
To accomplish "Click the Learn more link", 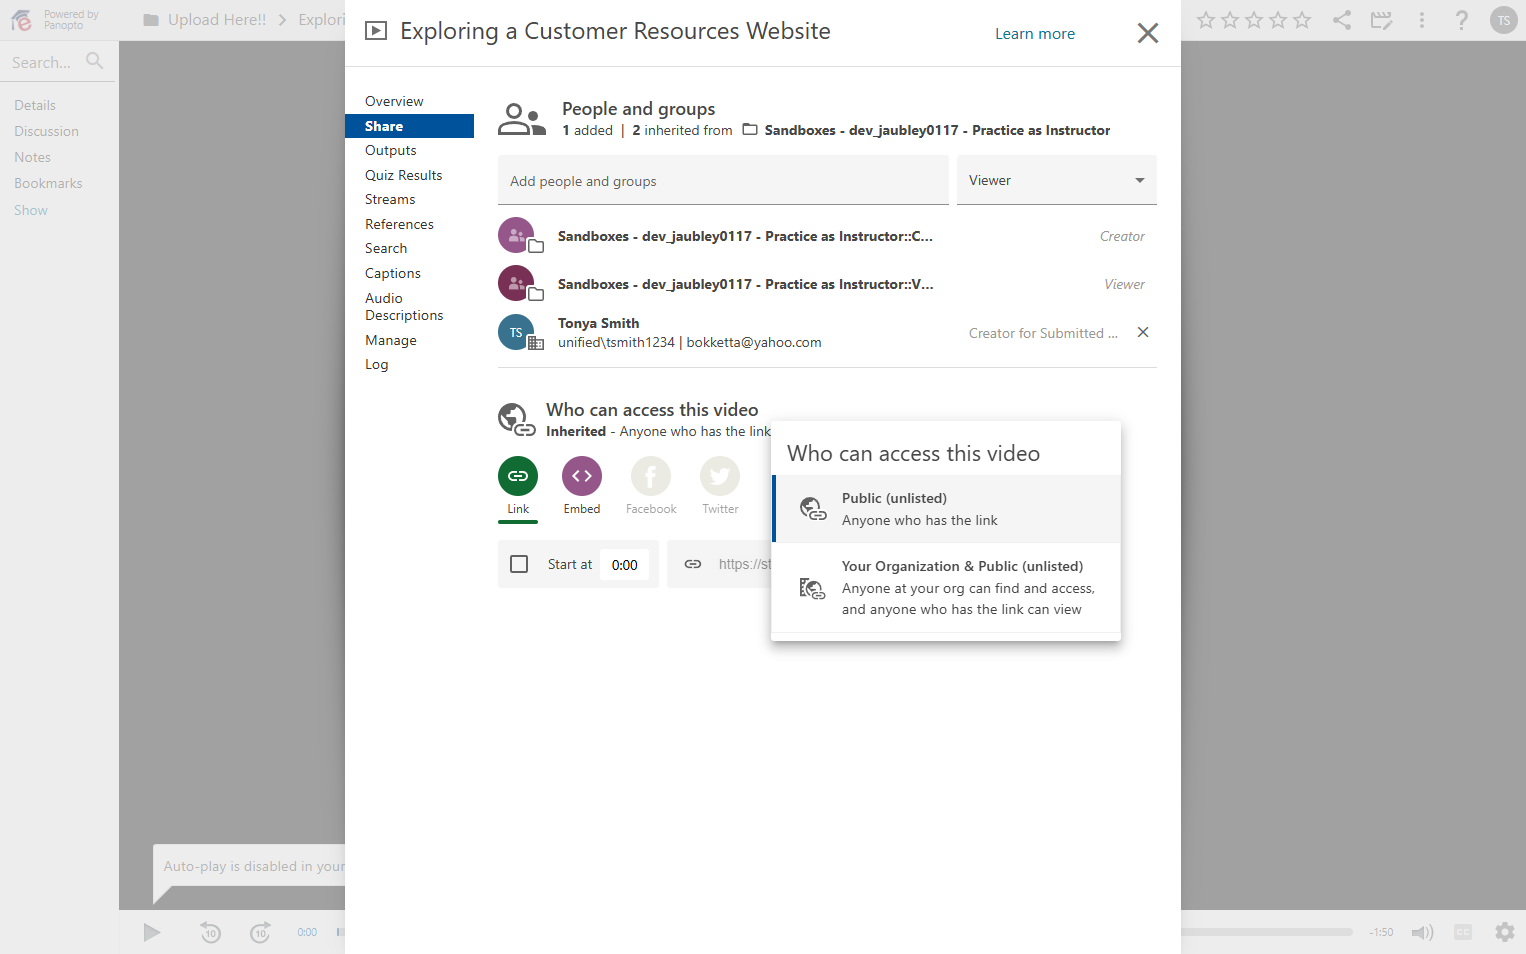I will tap(1035, 33).
